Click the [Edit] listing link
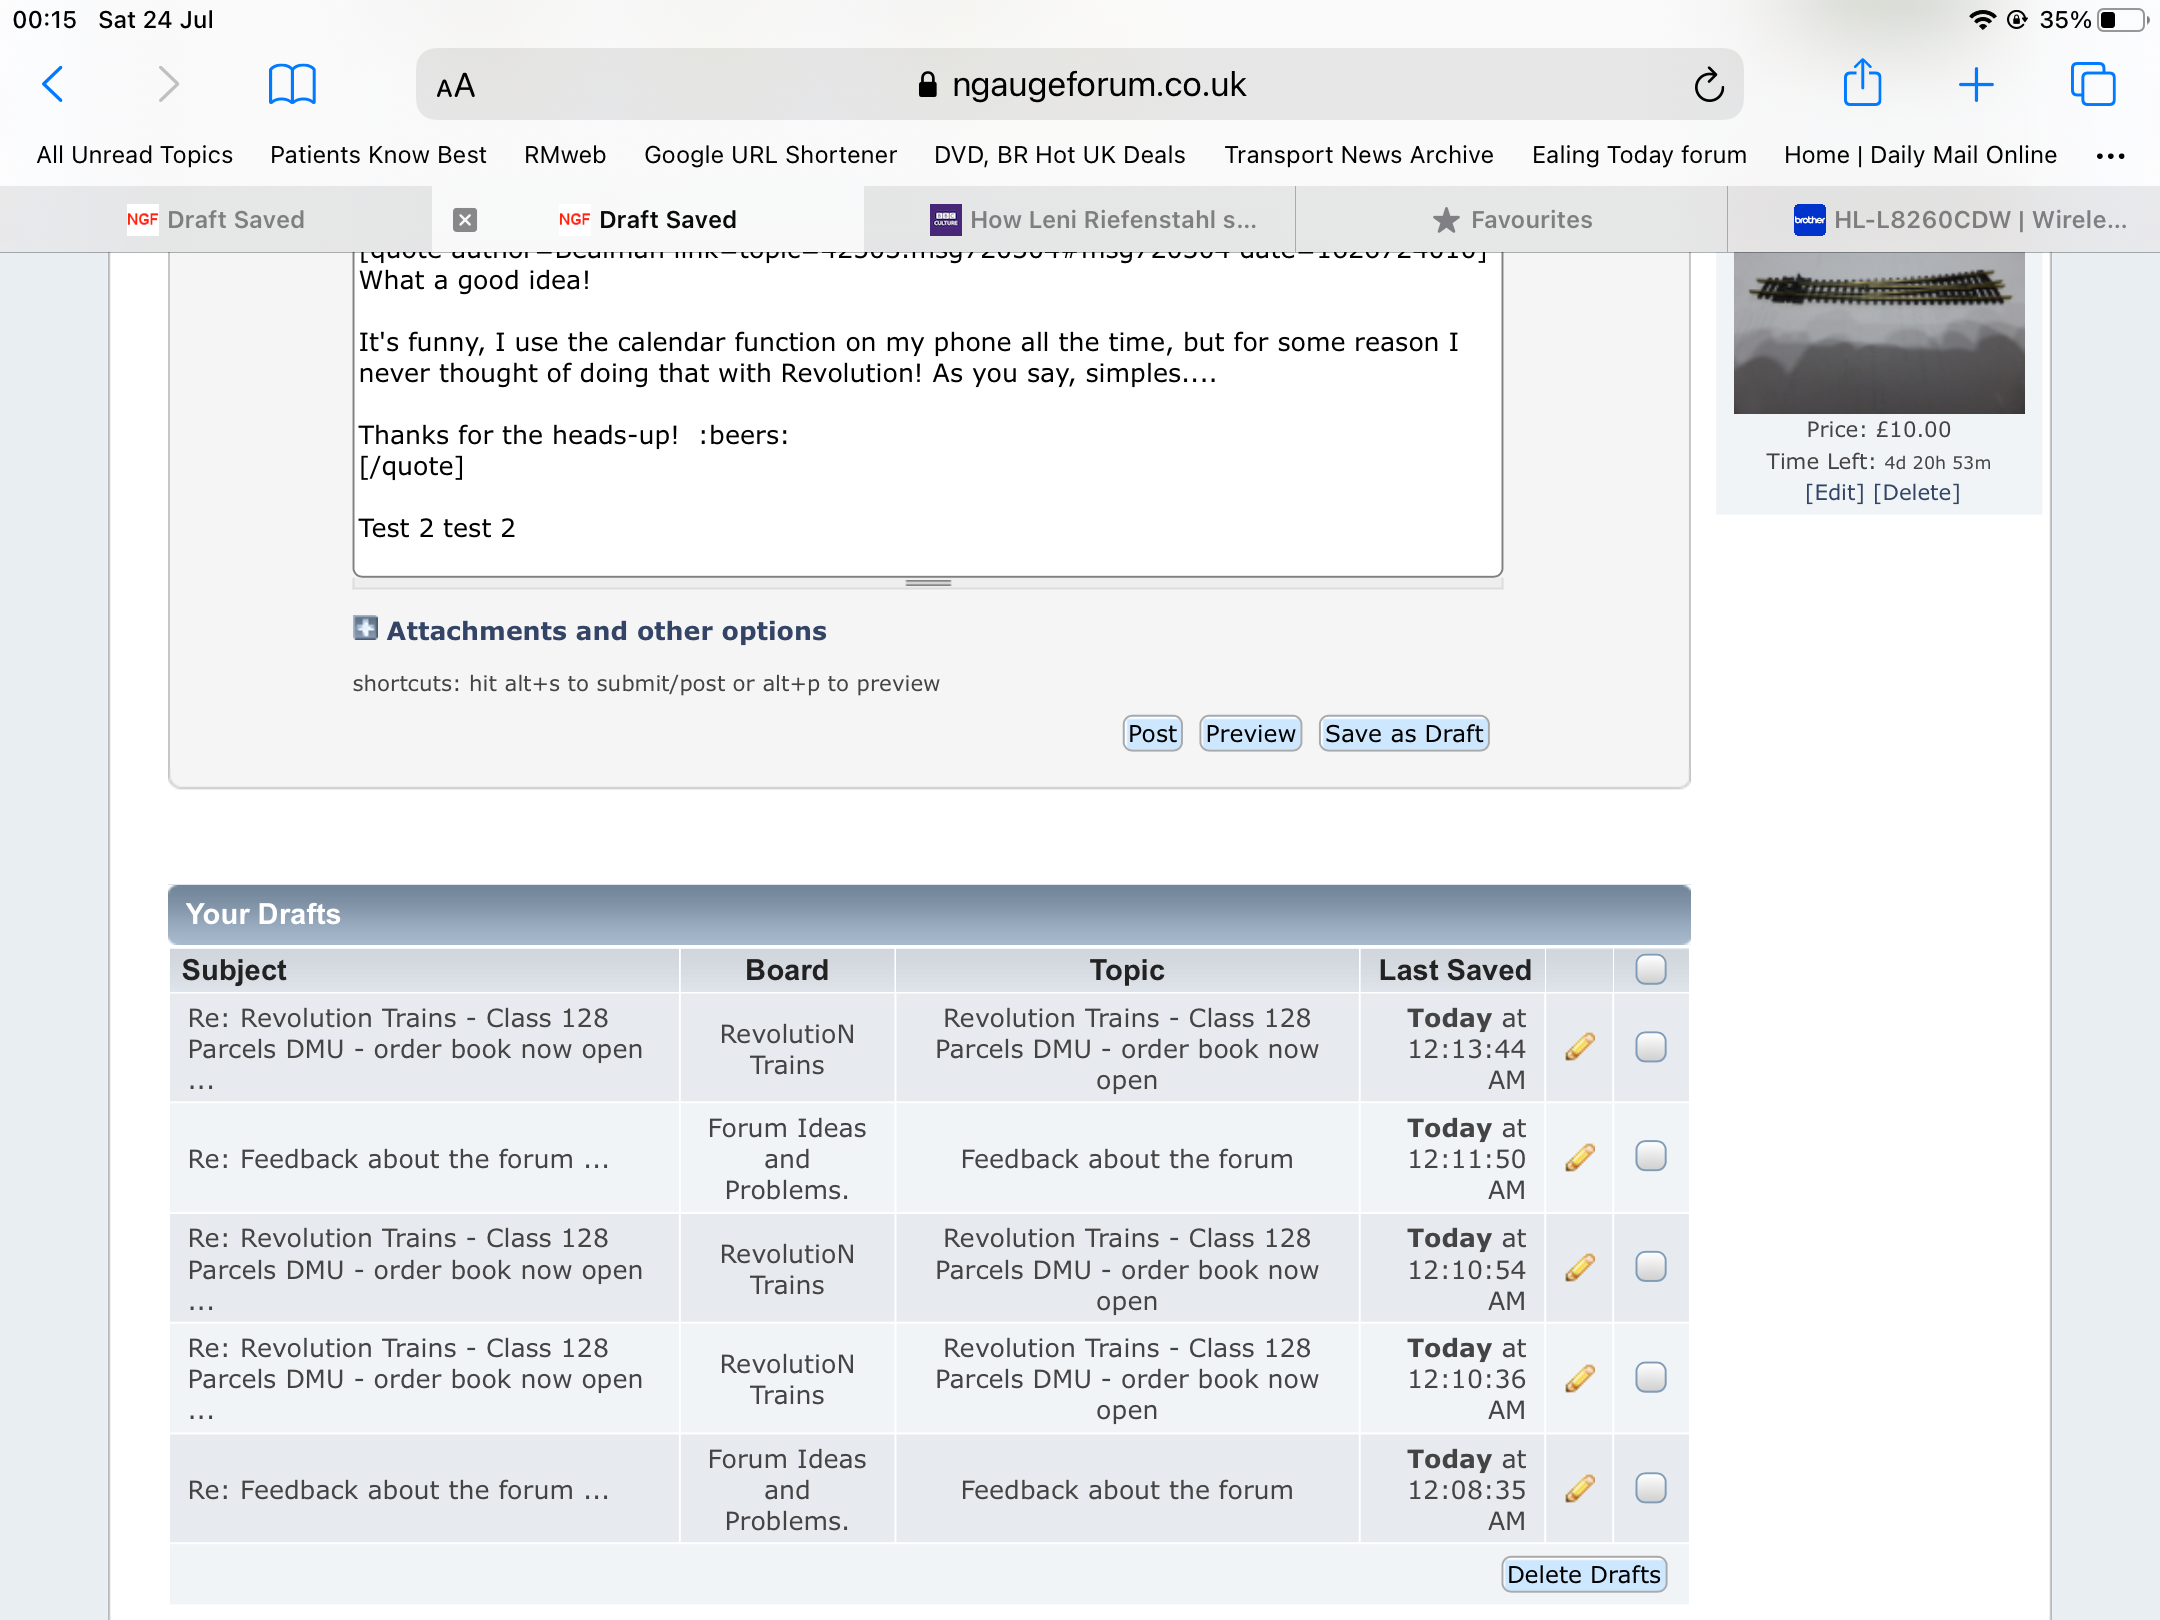This screenshot has width=2160, height=1620. (x=1834, y=493)
